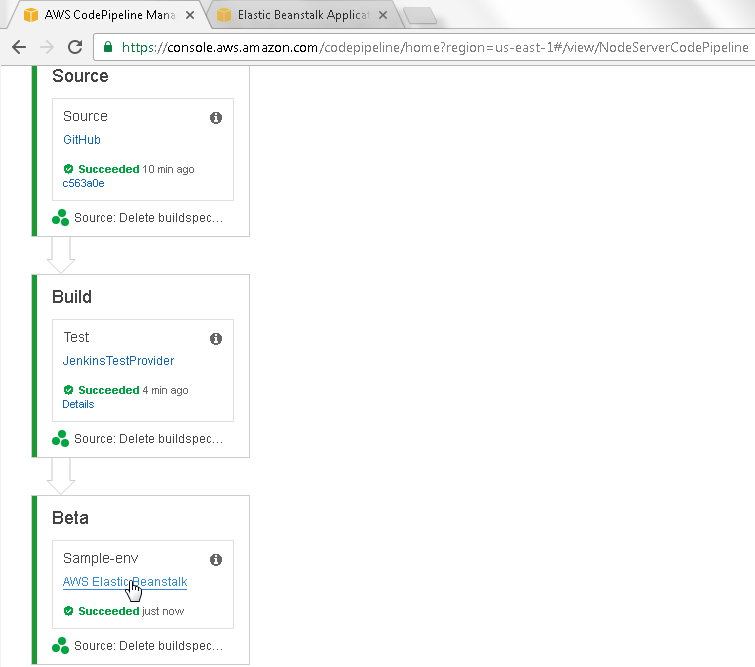Open commit link c563a0e

83,183
